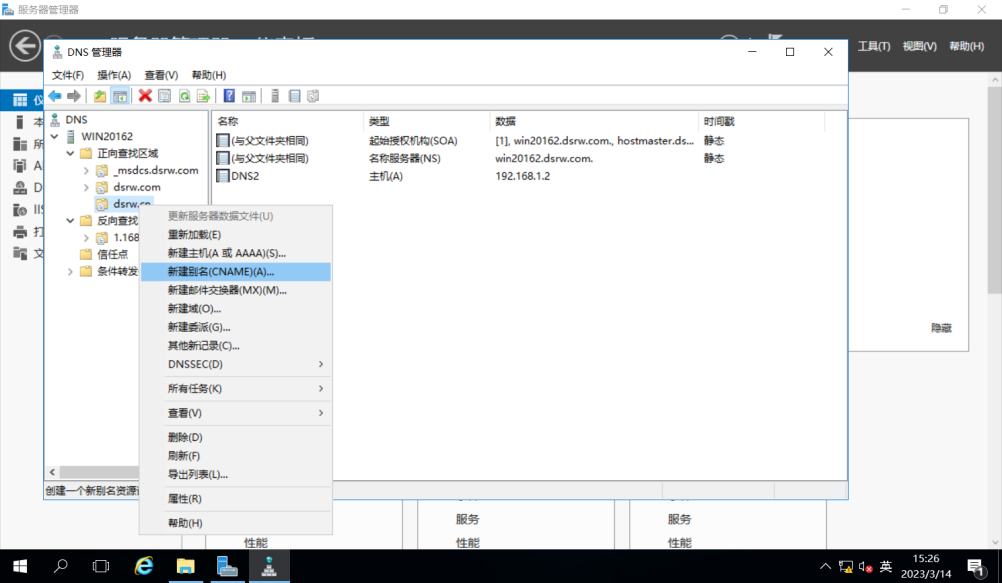
Task: Click the properties toolbar icon
Action: tap(164, 96)
